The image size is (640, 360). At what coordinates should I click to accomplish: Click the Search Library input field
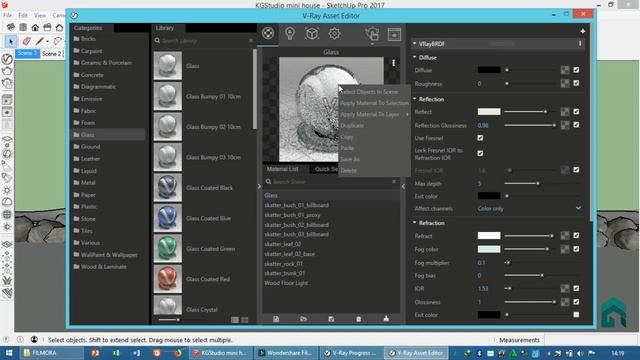(204, 40)
